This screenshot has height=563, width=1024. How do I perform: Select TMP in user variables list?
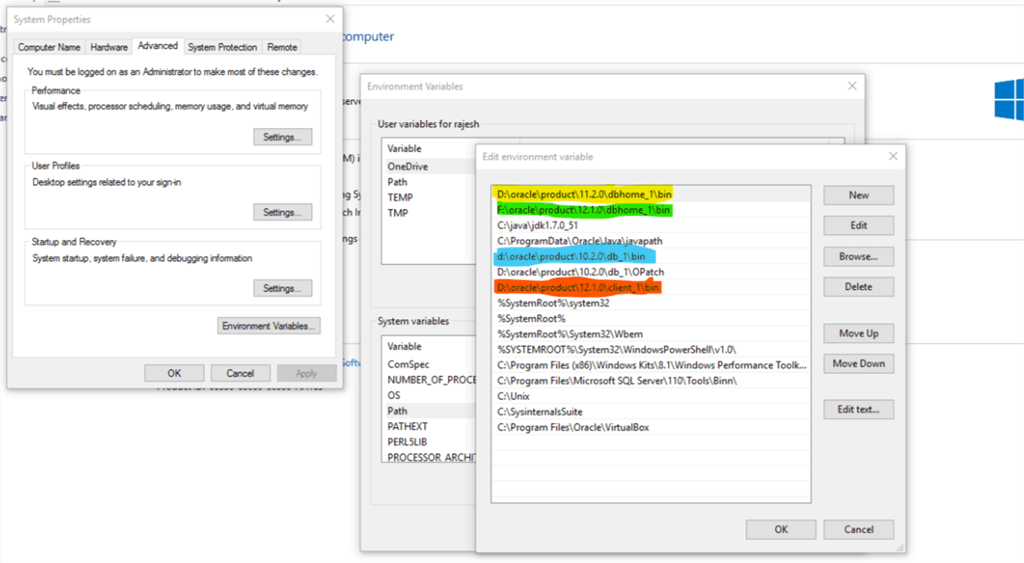429,213
